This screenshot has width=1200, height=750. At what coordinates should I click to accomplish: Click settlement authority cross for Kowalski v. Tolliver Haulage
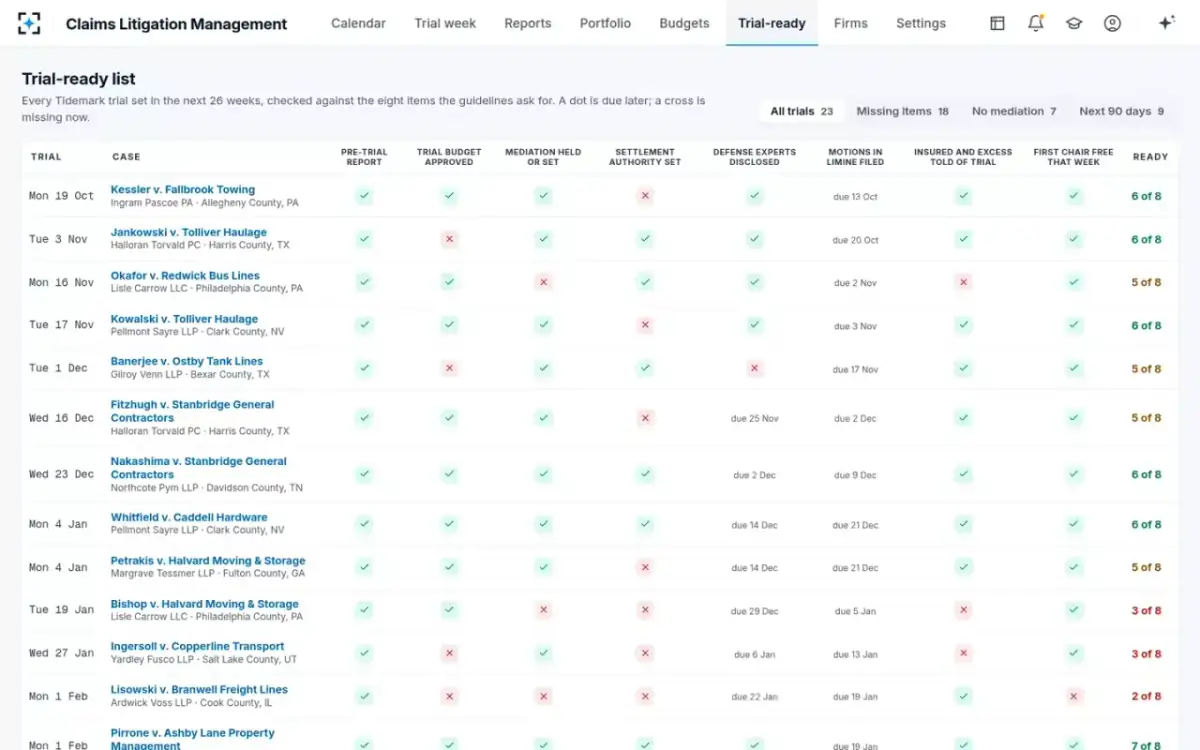(x=645, y=325)
